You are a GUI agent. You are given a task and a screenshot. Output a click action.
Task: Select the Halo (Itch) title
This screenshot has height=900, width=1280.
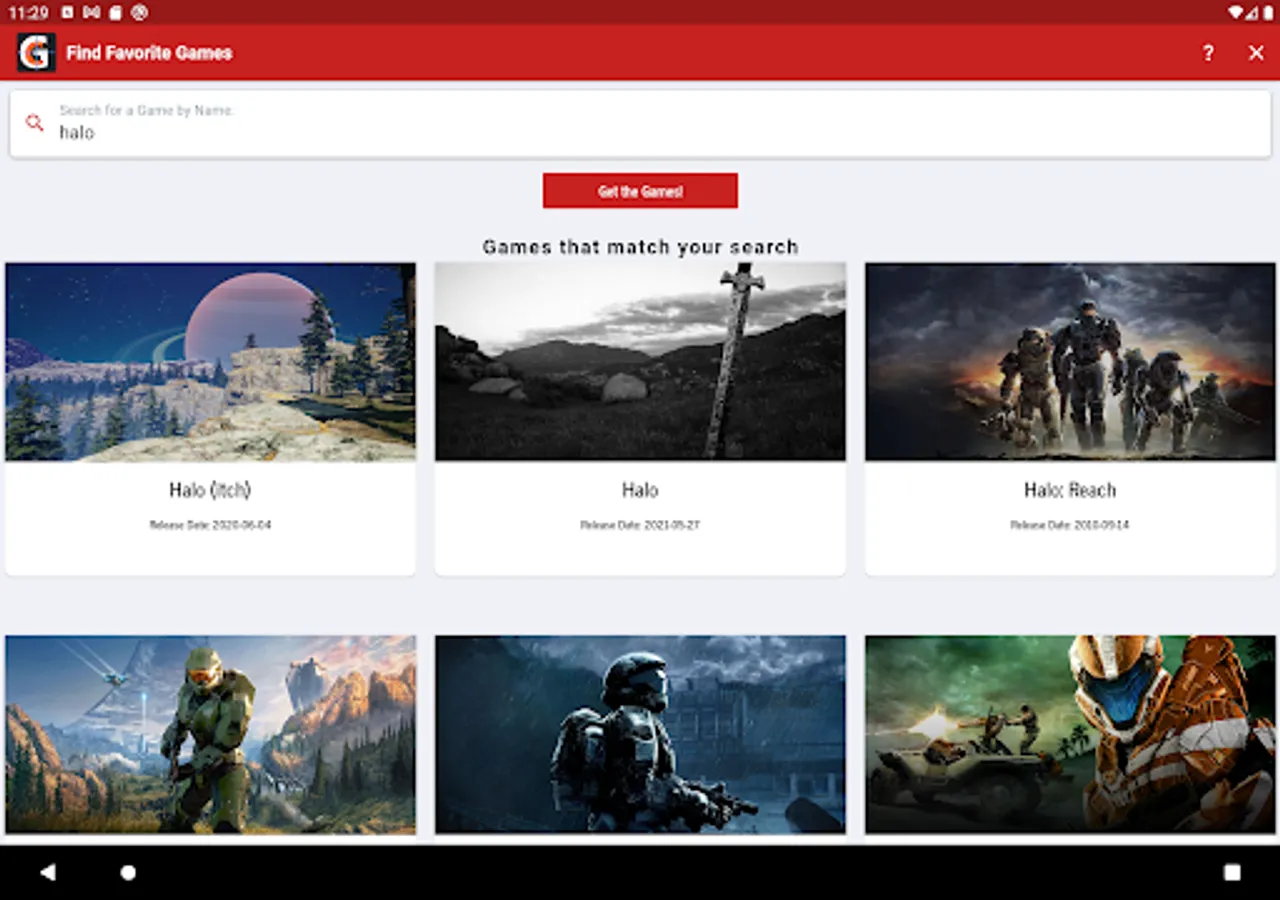(x=210, y=490)
